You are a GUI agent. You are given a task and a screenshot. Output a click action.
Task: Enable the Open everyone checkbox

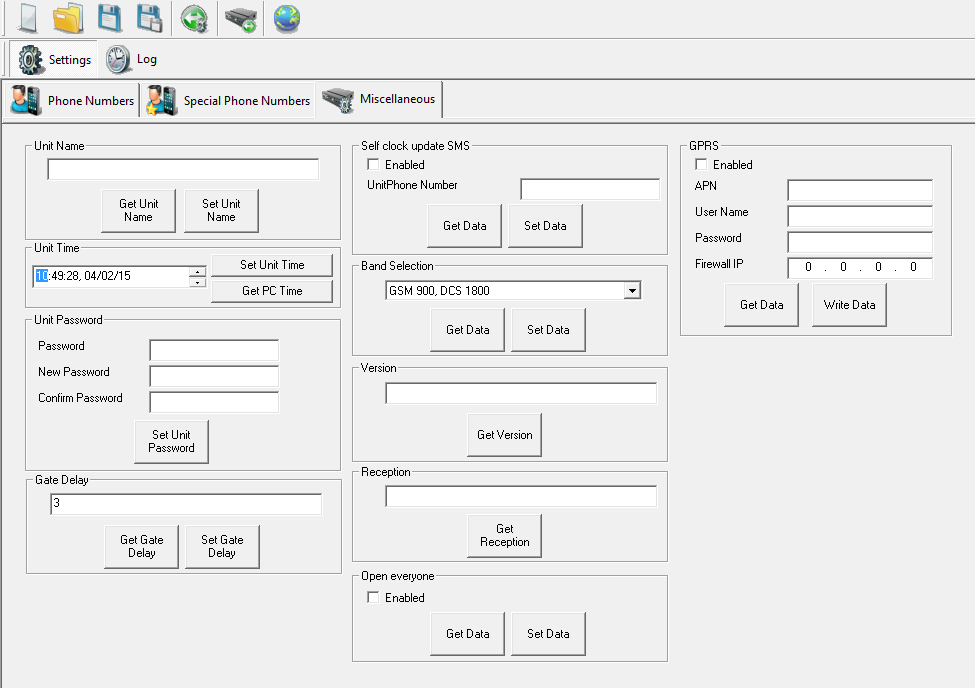374,598
